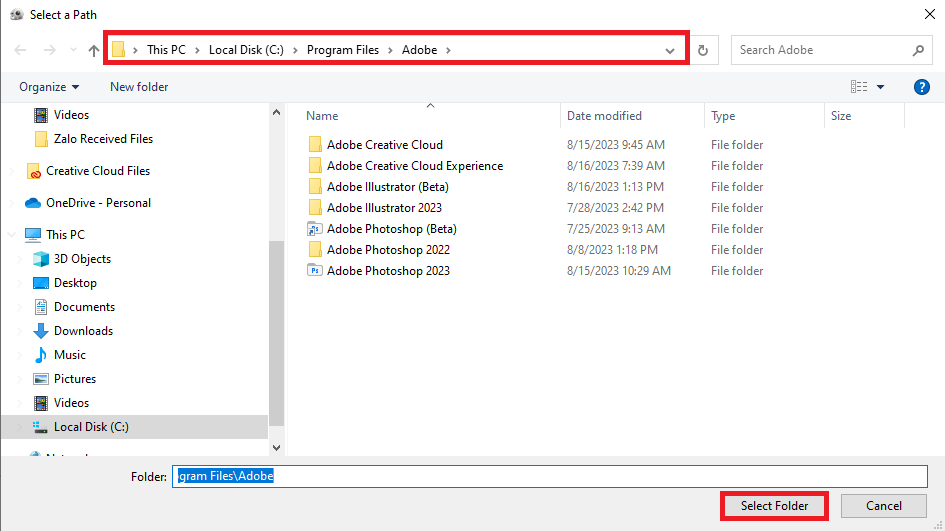This screenshot has width=945, height=531.
Task: Confirm with Select Folder button
Action: (x=774, y=506)
